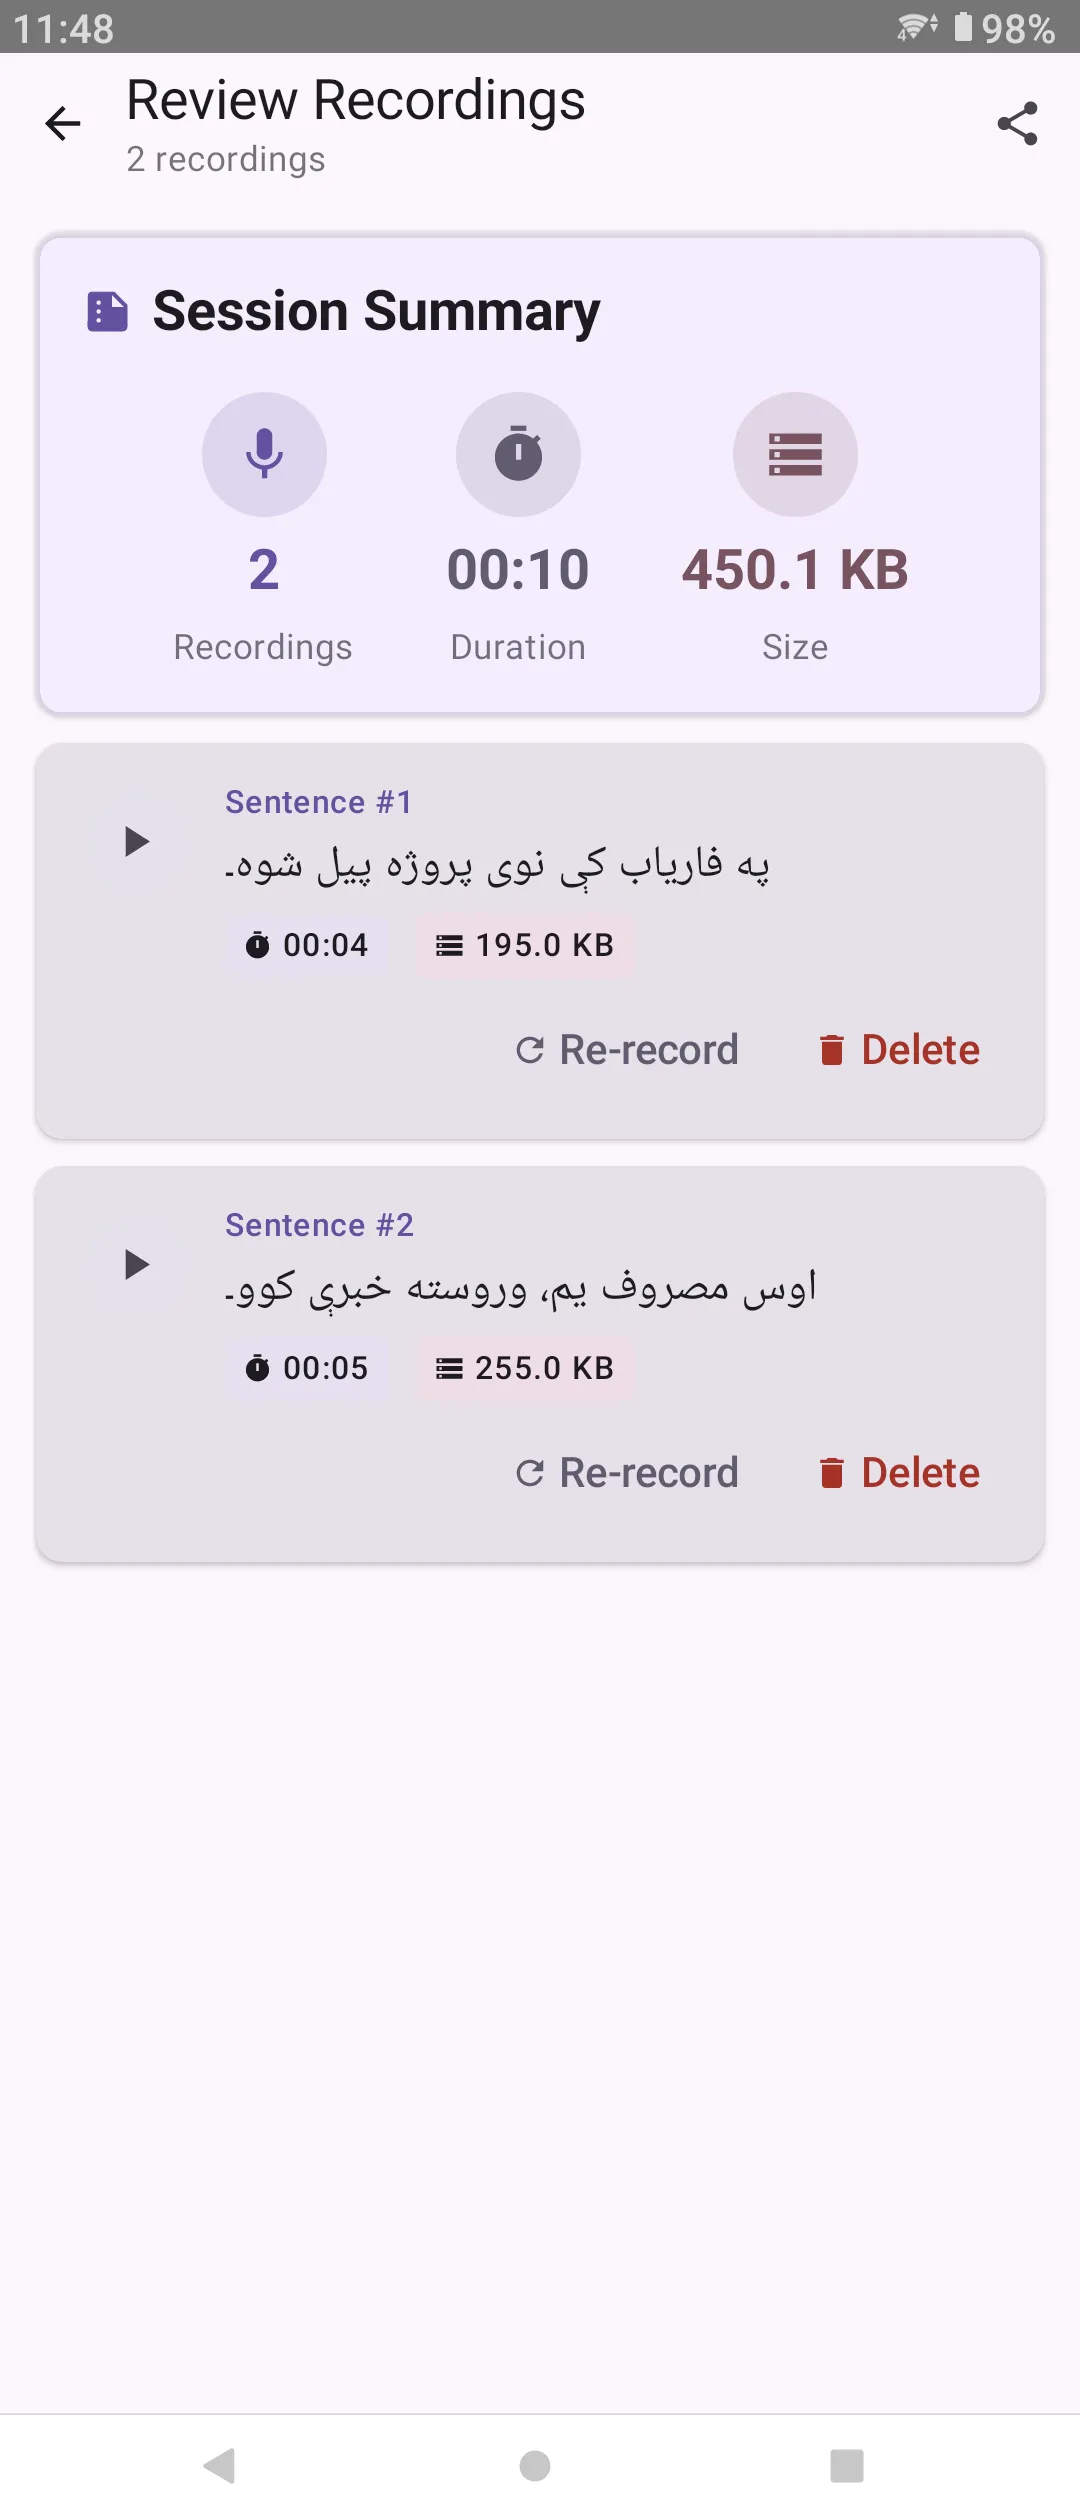
Task: Click the timer icon on Sentence #1 chip
Action: pos(257,944)
